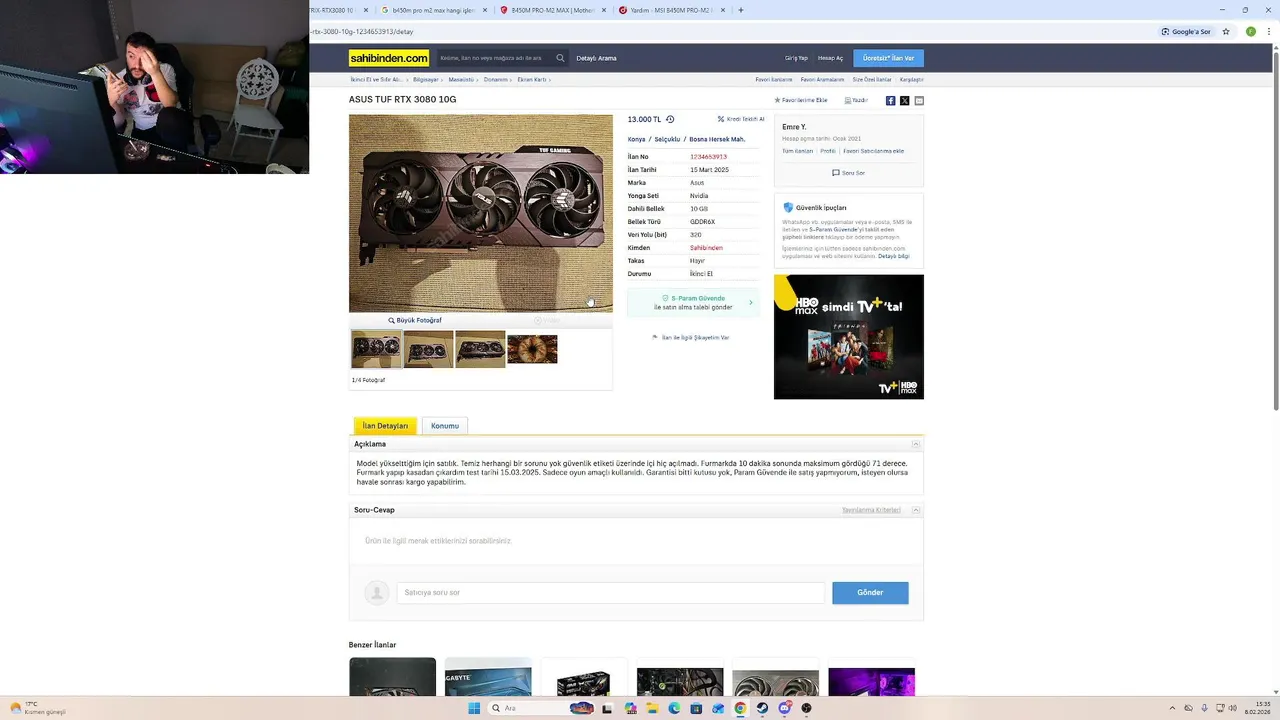
Task: Open a new browser tab with plus
Action: pyautogui.click(x=740, y=10)
